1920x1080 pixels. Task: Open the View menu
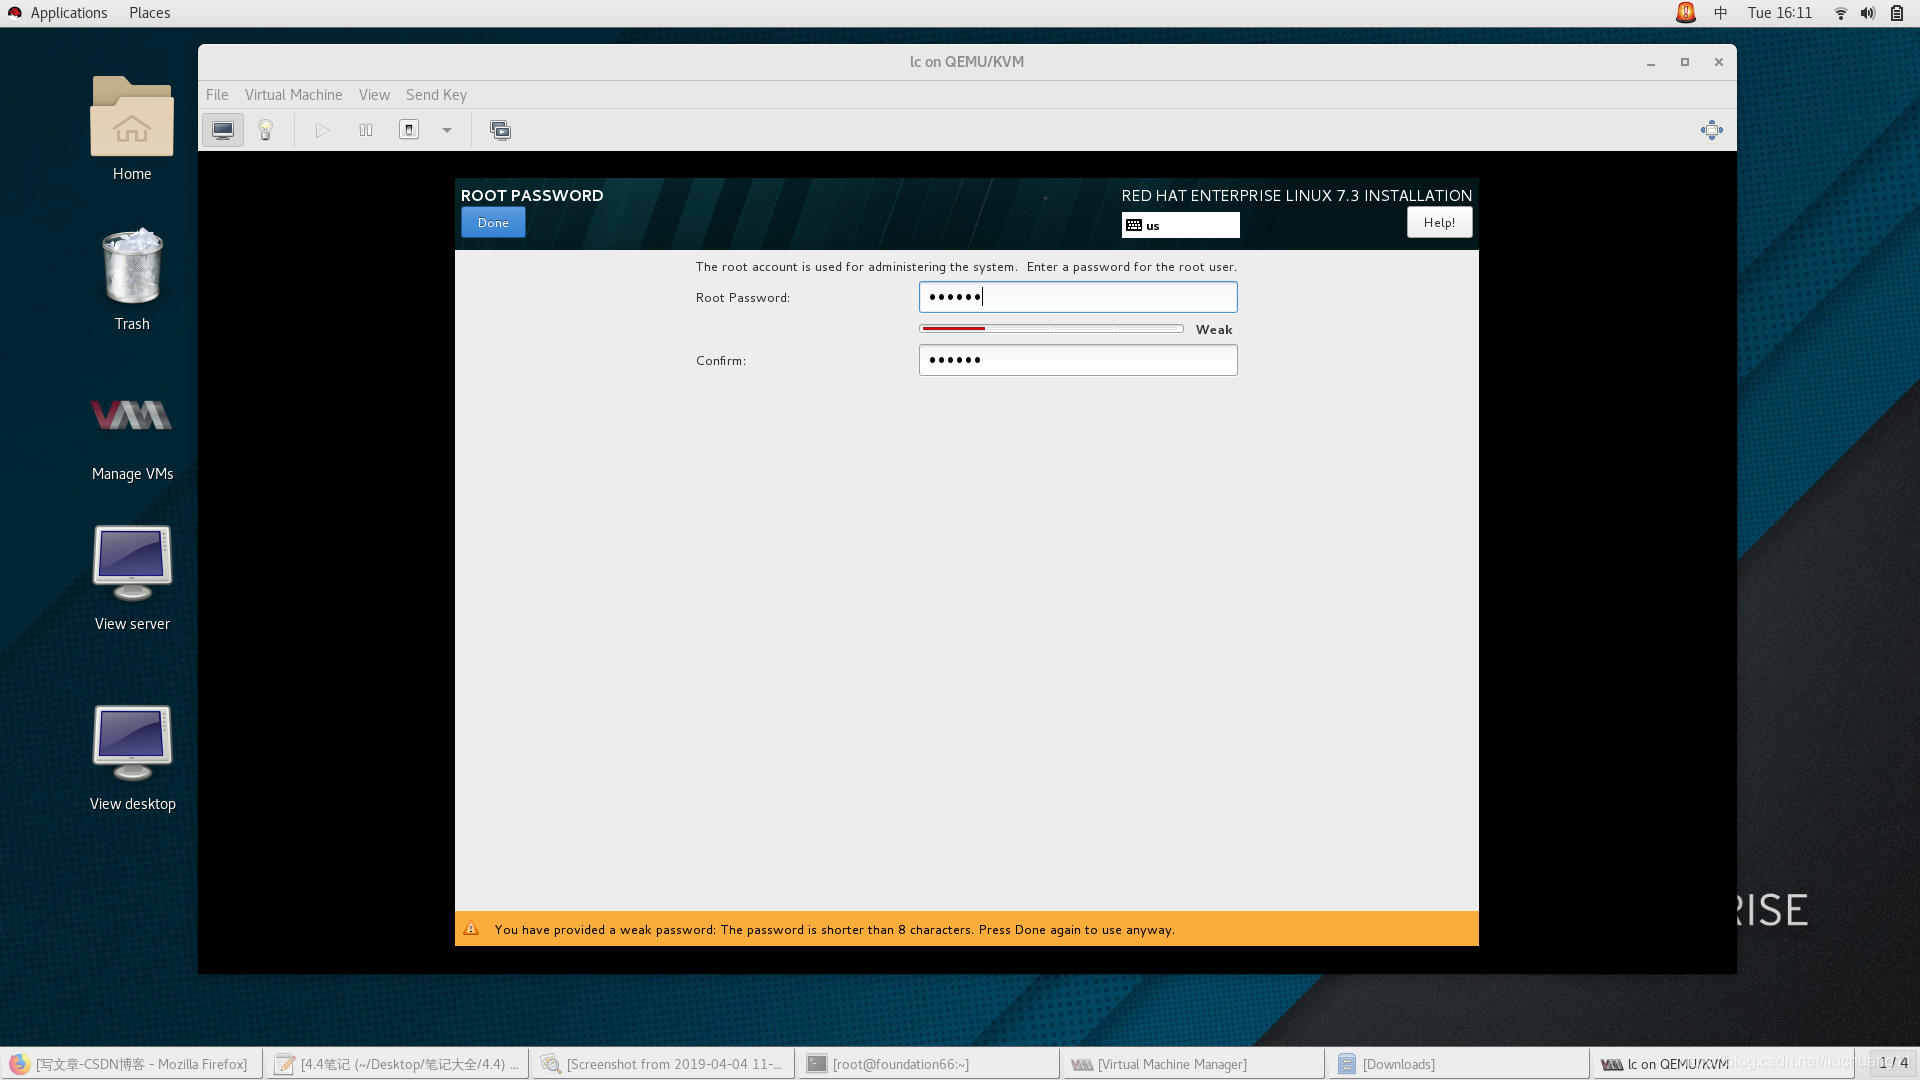point(374,95)
